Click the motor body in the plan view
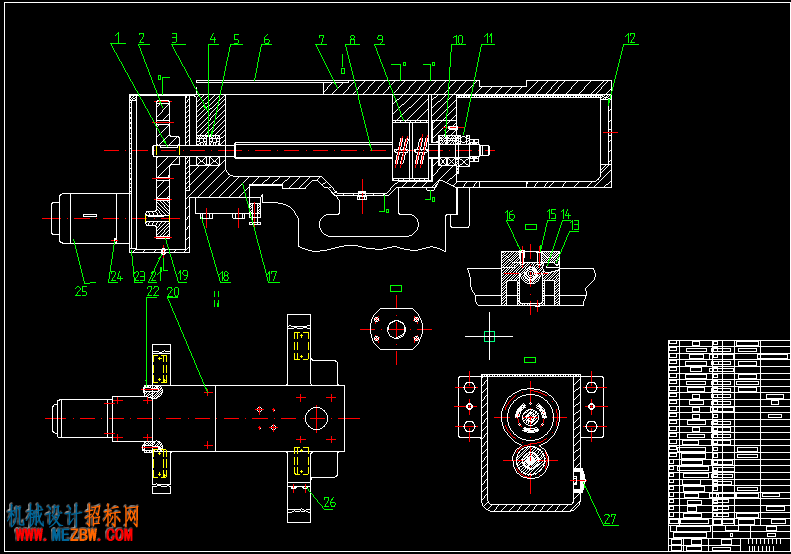The width and height of the screenshot is (791, 554). [83, 418]
